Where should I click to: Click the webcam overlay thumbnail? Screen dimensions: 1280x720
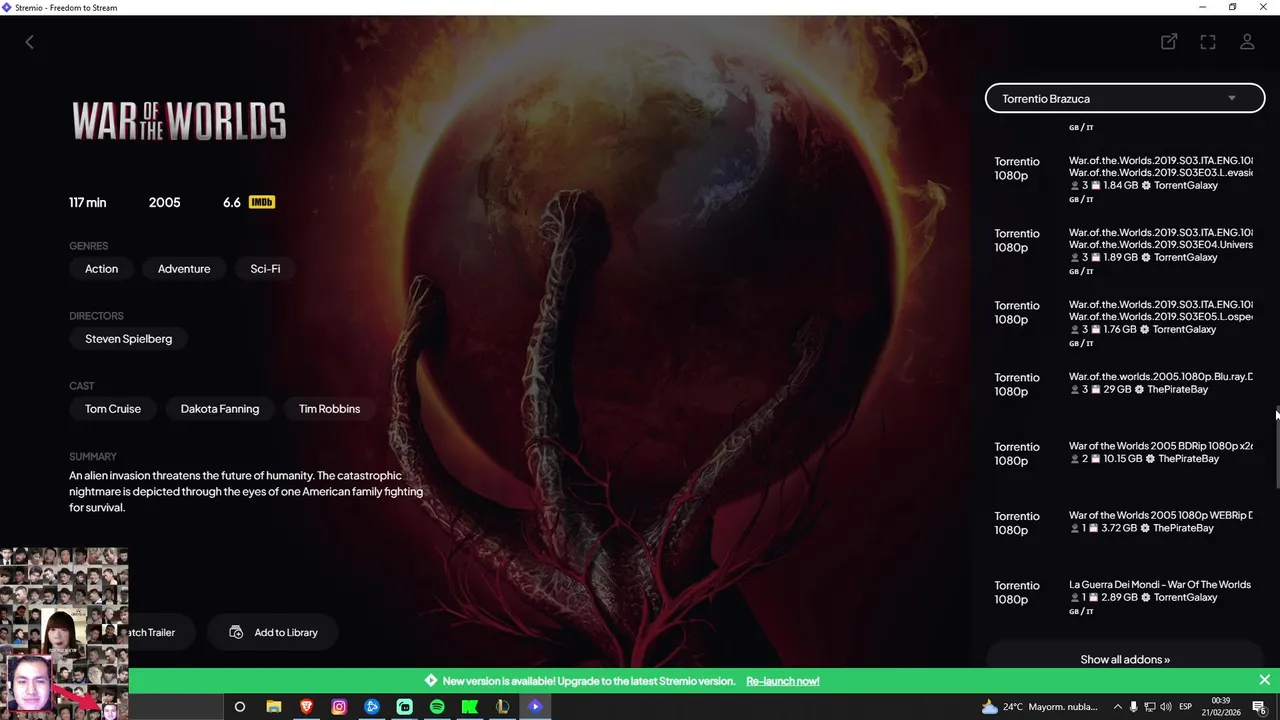click(x=64, y=632)
